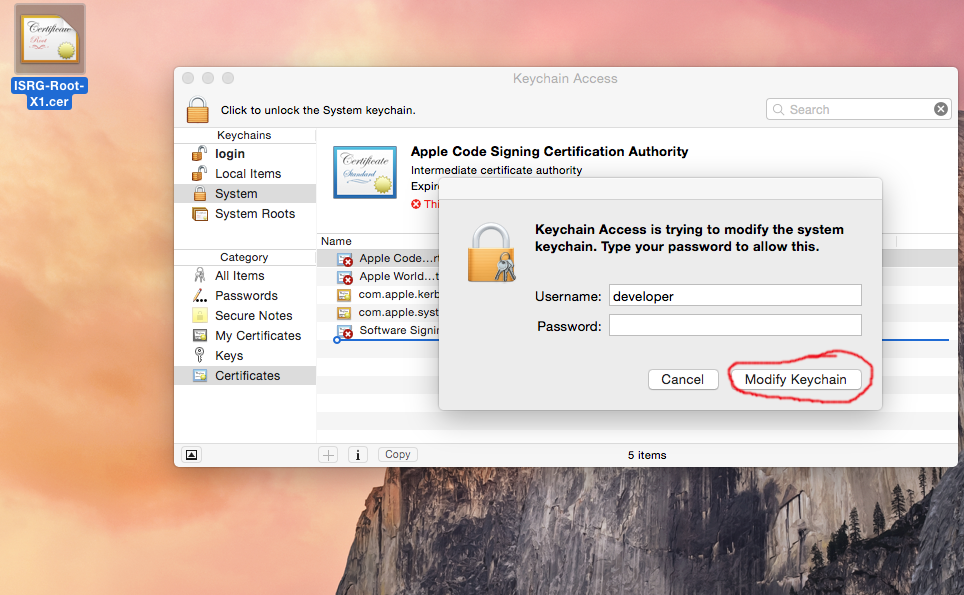Select the Software Signing certificate row

point(379,330)
